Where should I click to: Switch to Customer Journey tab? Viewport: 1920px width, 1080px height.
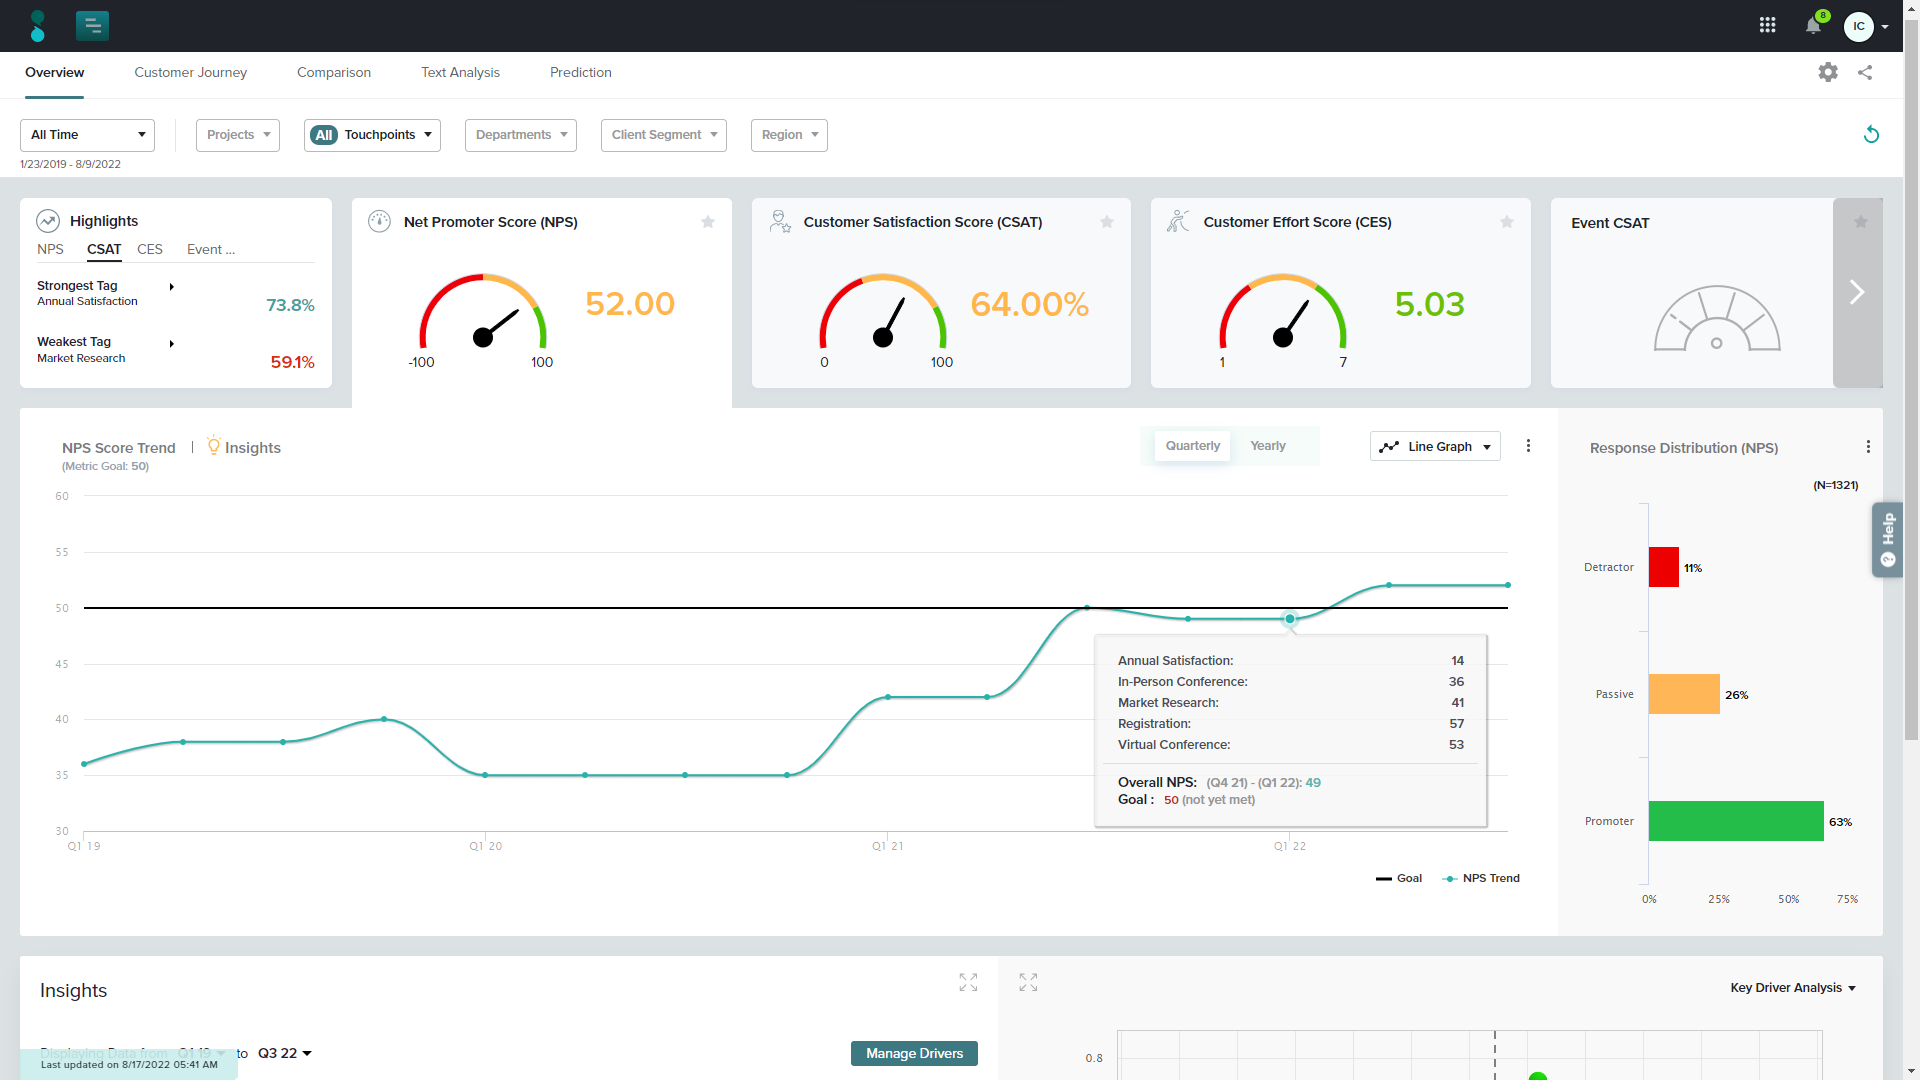click(x=190, y=73)
